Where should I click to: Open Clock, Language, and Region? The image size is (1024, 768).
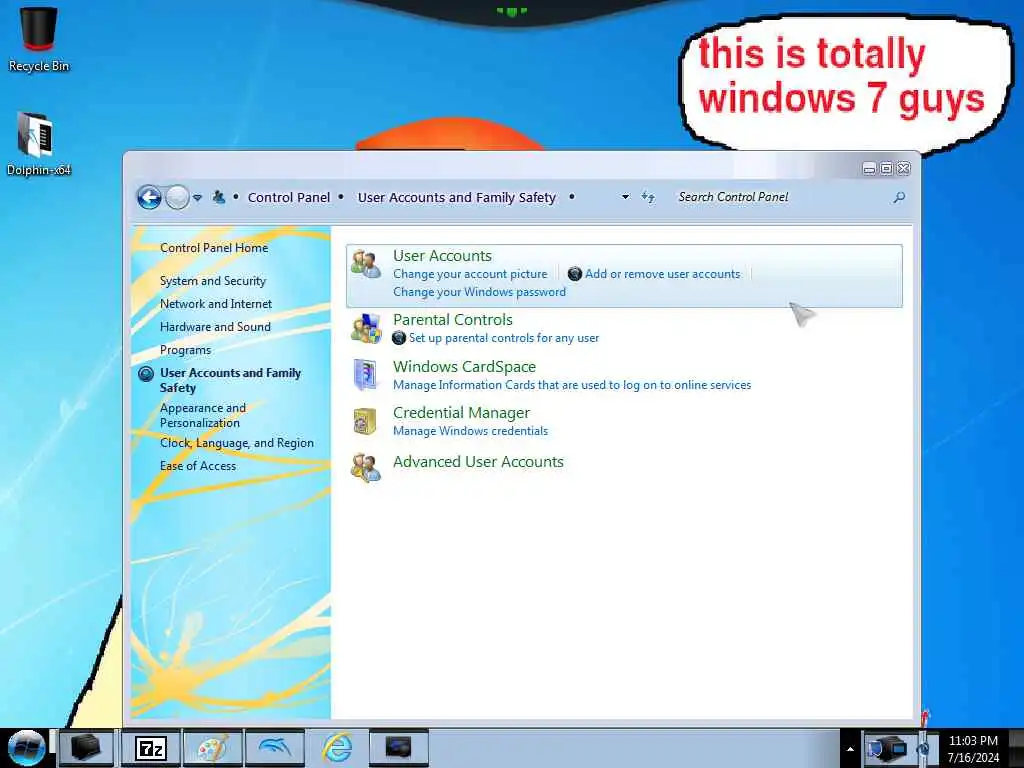(x=237, y=443)
